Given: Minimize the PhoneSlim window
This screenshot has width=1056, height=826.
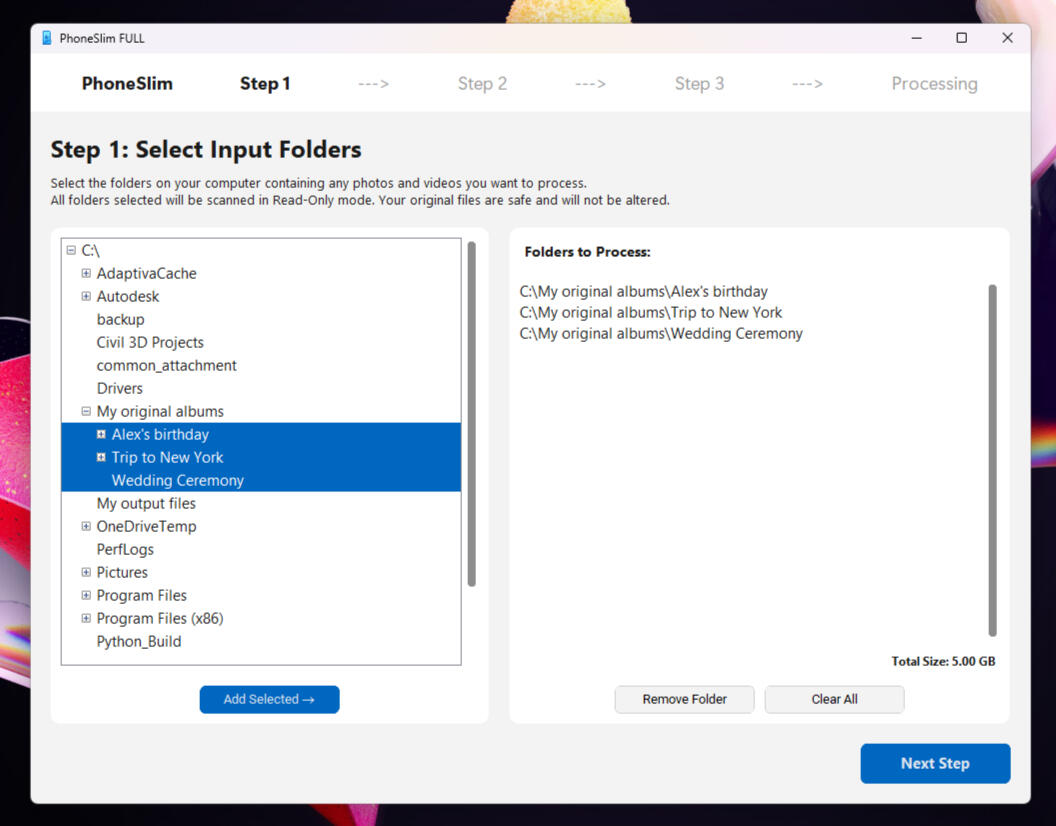Looking at the screenshot, I should click(x=917, y=38).
